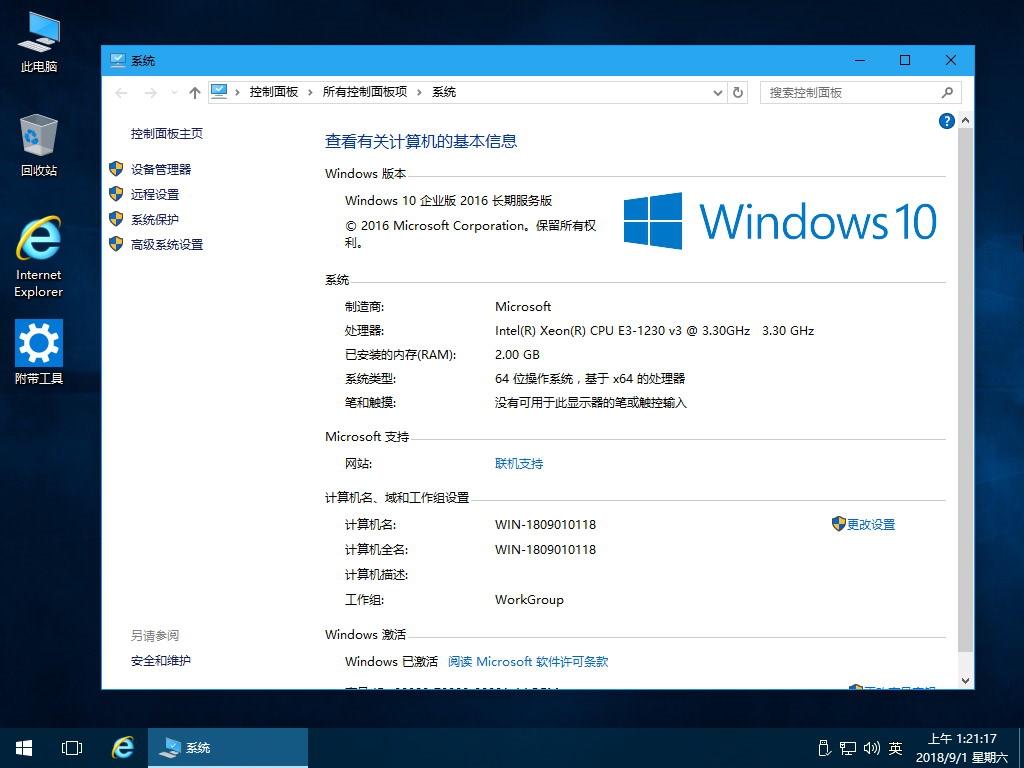Close the 系统 window

click(951, 60)
